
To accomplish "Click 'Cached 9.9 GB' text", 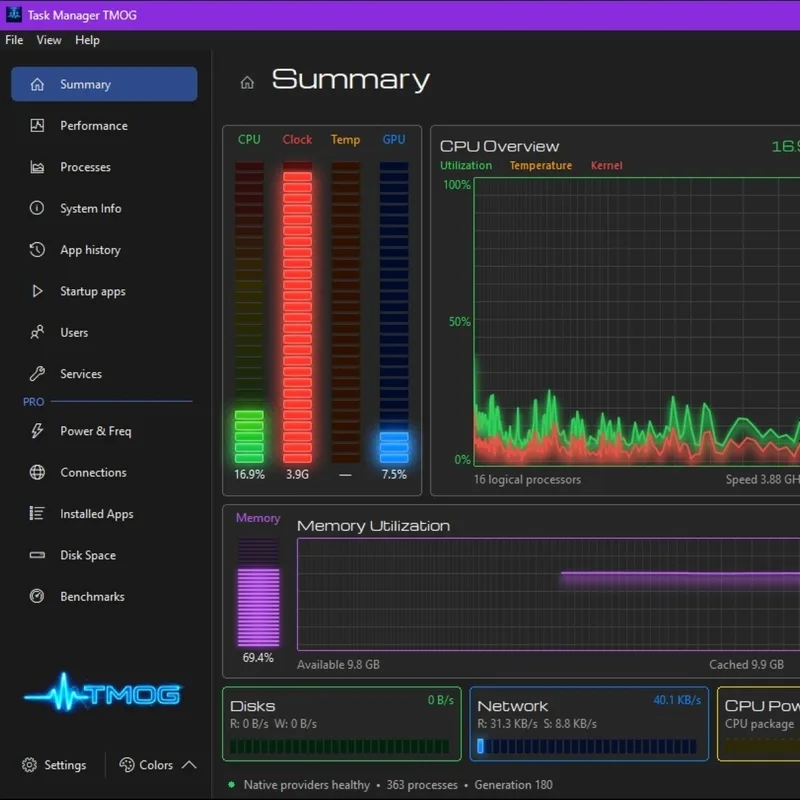I will (x=746, y=664).
